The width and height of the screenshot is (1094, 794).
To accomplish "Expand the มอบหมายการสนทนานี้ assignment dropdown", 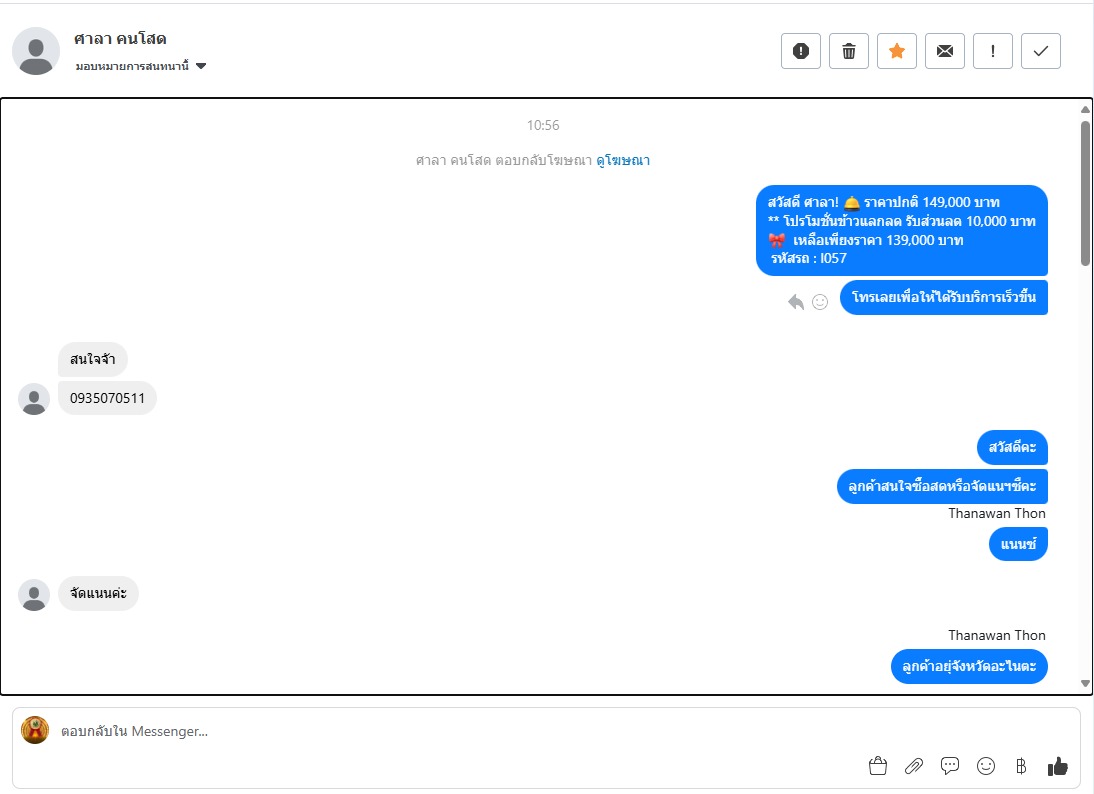I will [x=141, y=66].
